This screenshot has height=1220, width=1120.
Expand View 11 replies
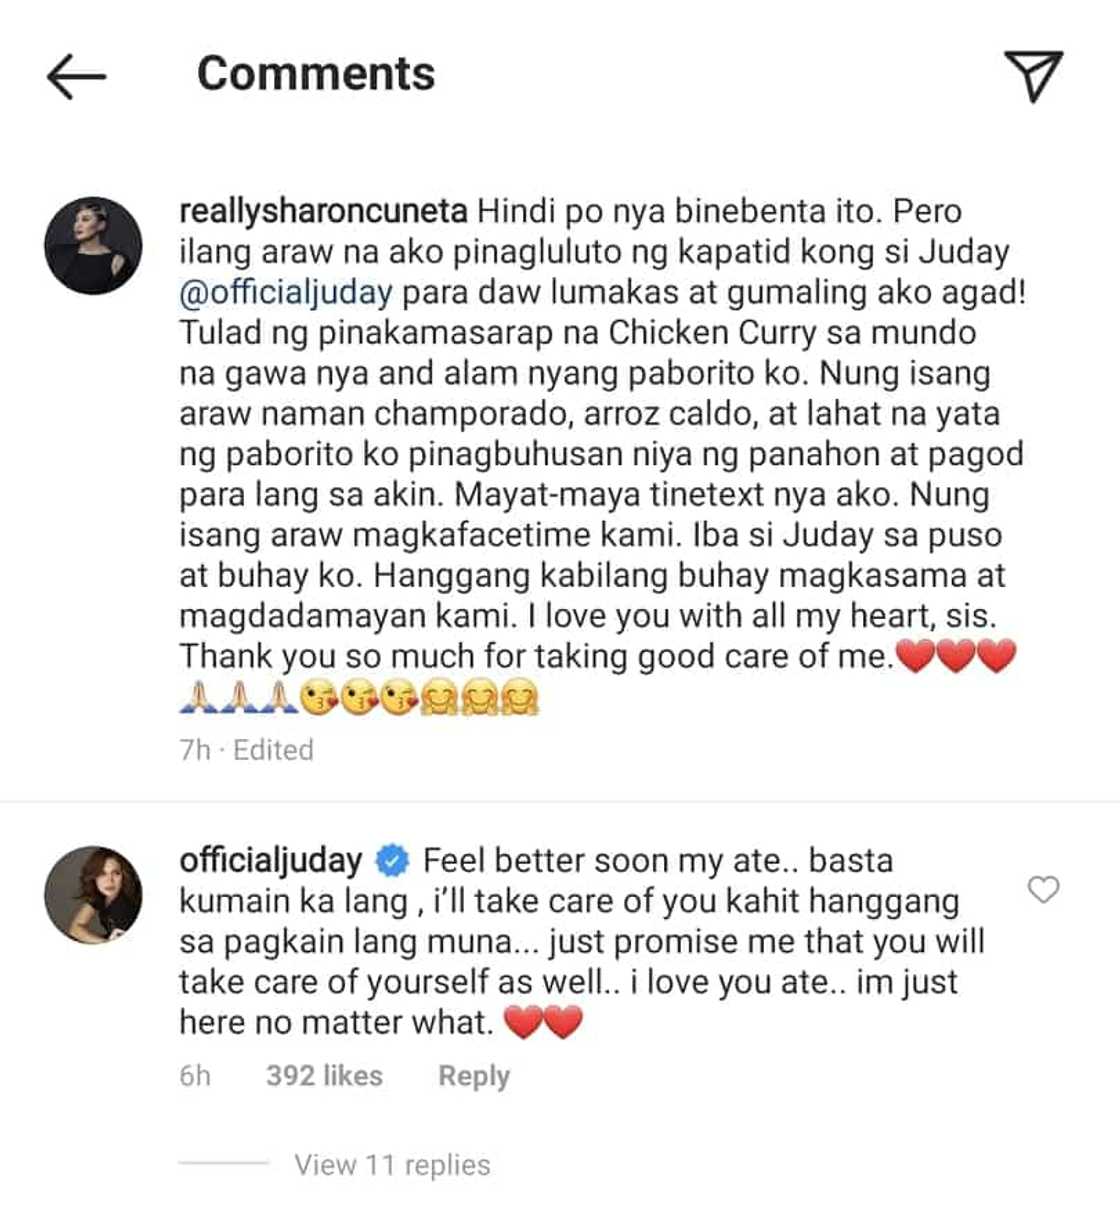[392, 1165]
